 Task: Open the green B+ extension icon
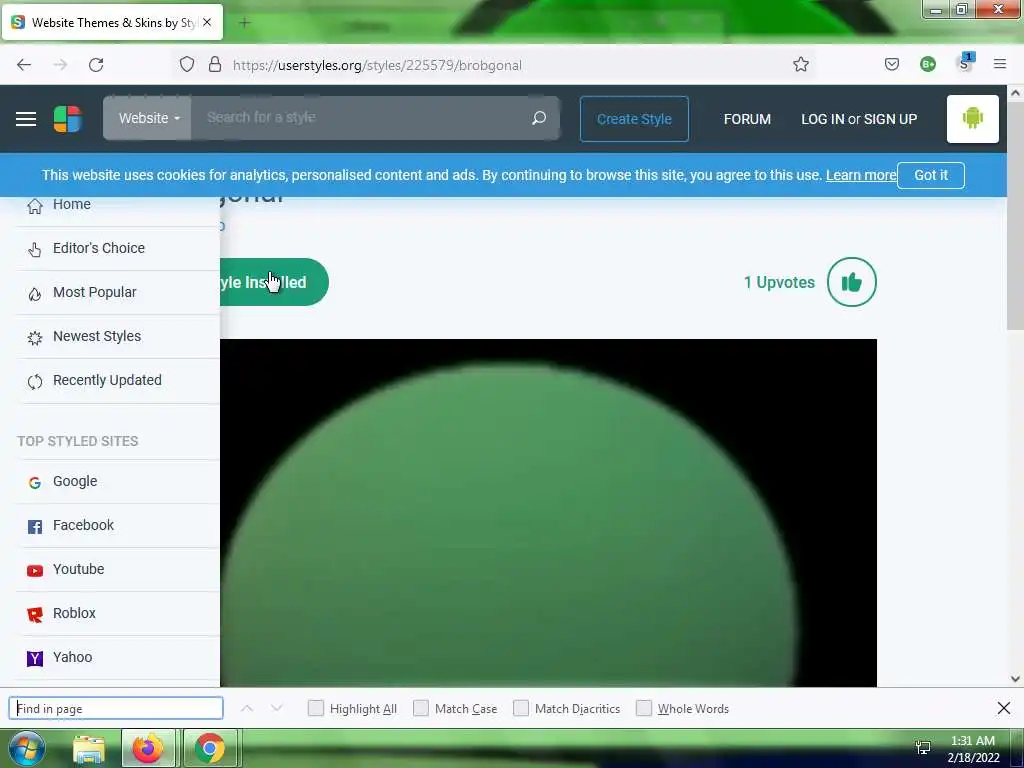tap(927, 64)
